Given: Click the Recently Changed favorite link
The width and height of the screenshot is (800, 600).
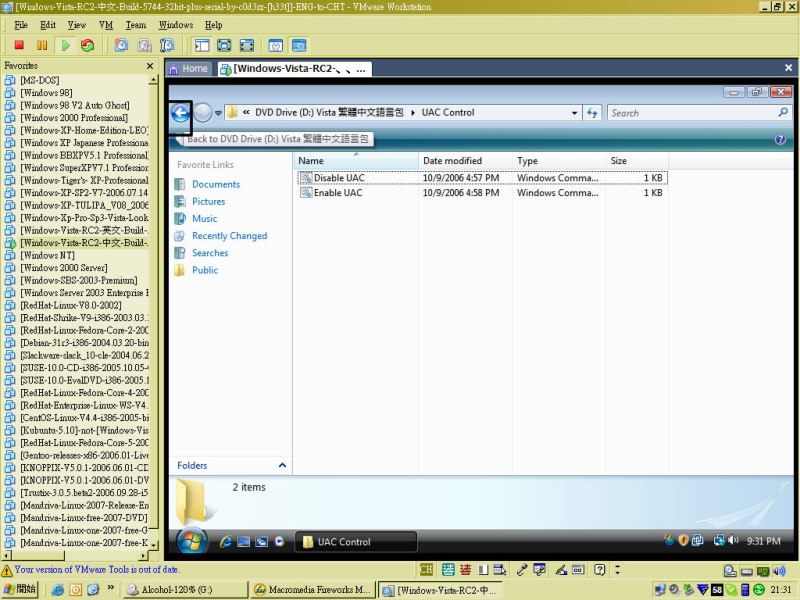Looking at the screenshot, I should [x=230, y=236].
